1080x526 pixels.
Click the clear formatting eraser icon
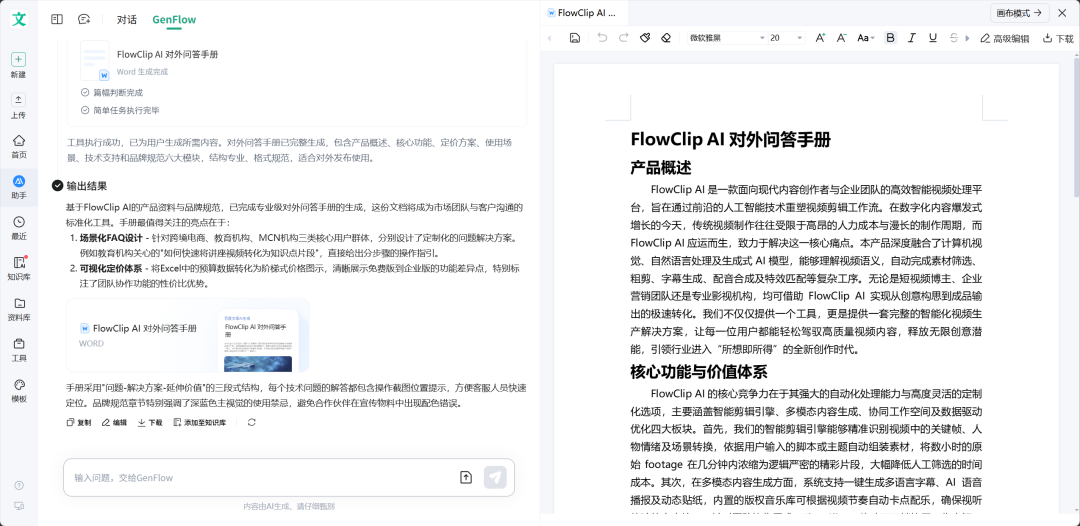(x=665, y=38)
